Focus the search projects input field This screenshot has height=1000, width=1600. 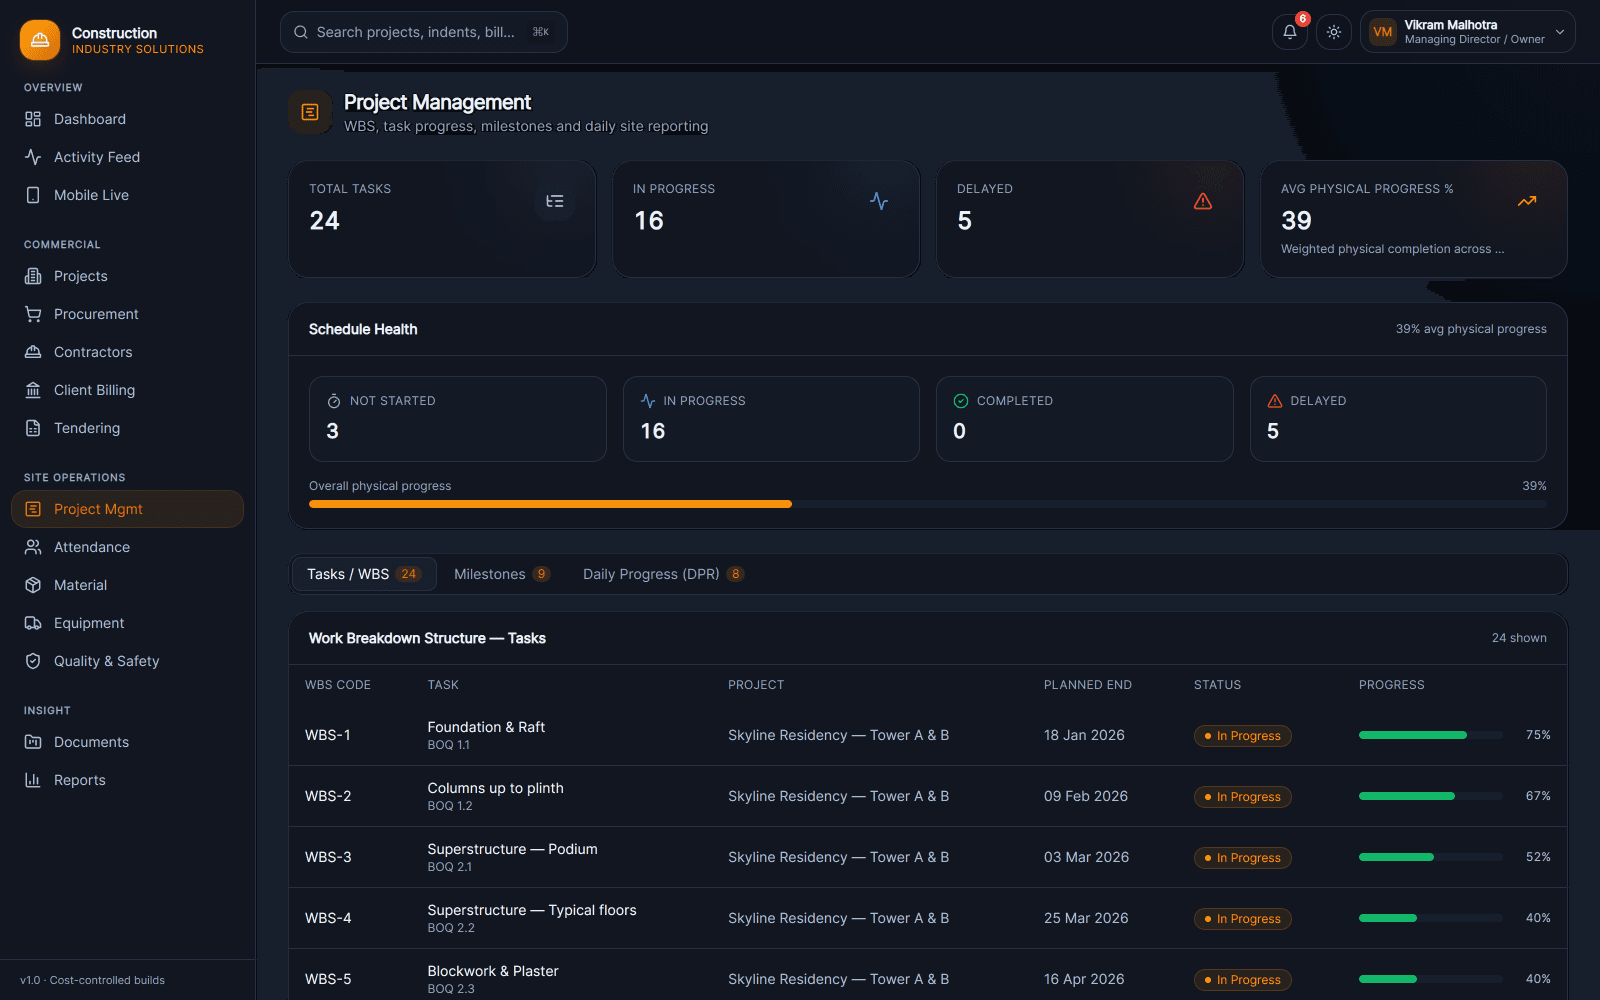[424, 32]
